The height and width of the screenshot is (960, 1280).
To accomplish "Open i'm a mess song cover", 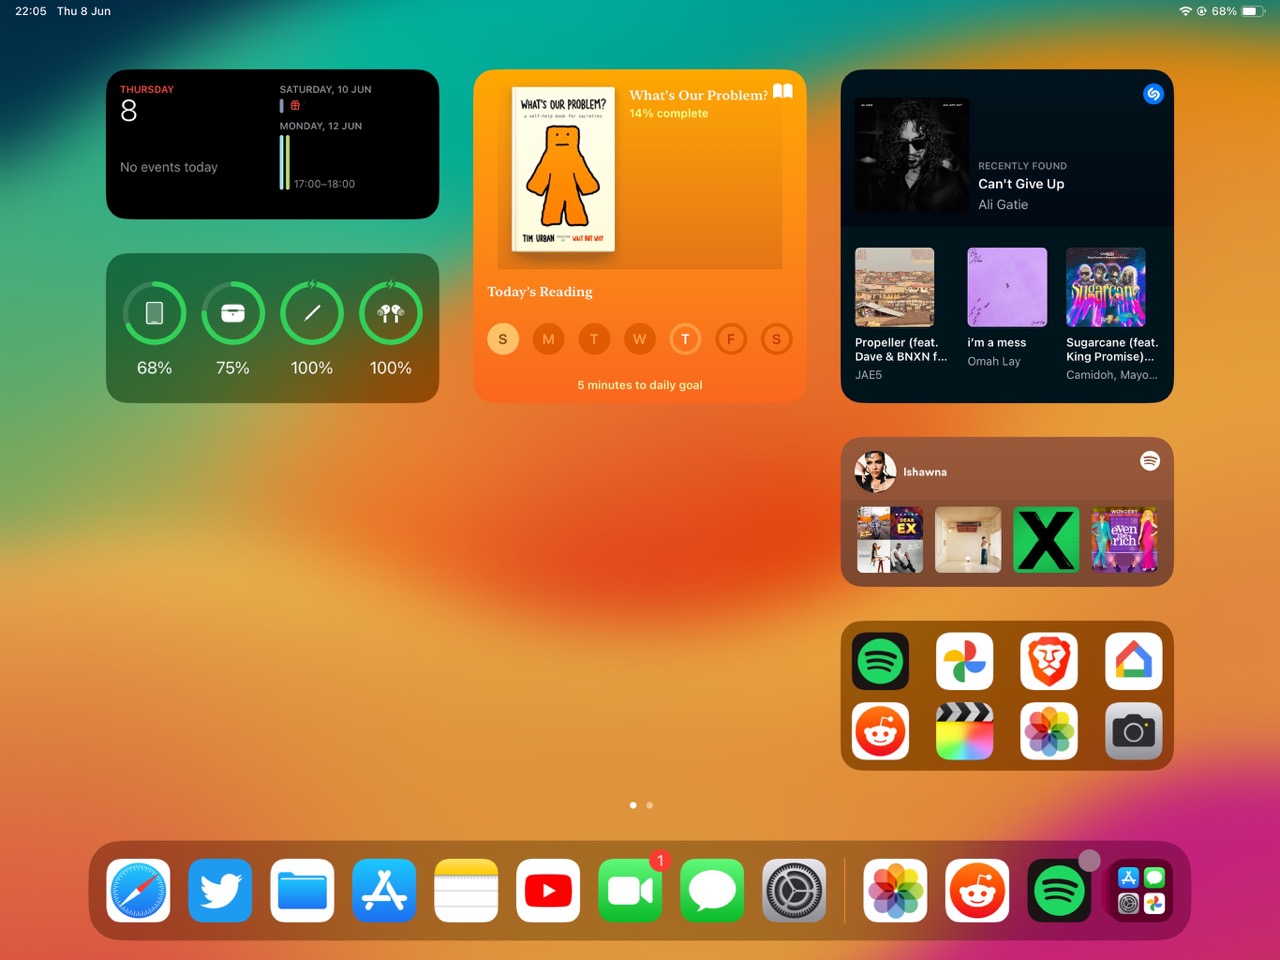I will coord(1007,287).
